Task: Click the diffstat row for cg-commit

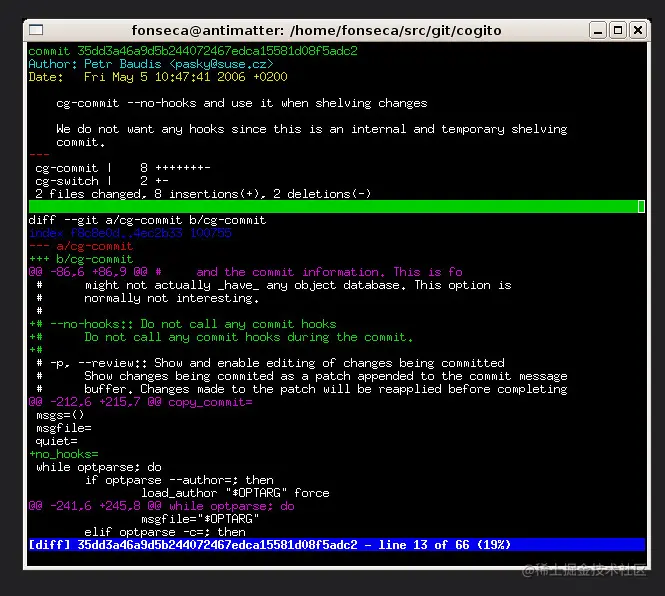Action: [123, 168]
